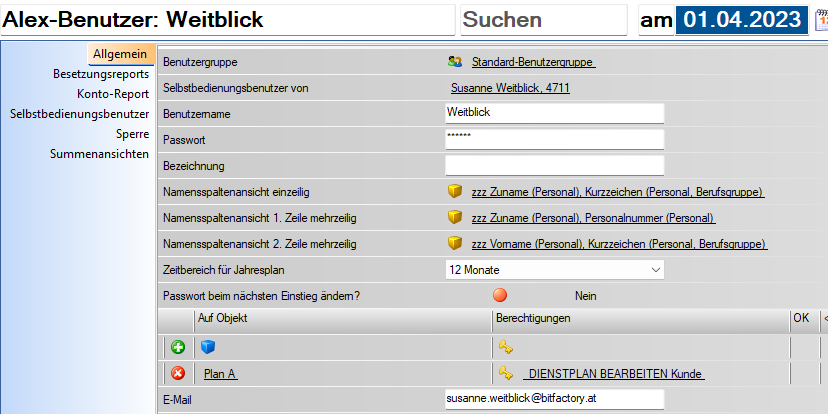Click the Benutzergruppe users icon
The height and width of the screenshot is (414, 828).
[x=455, y=62]
